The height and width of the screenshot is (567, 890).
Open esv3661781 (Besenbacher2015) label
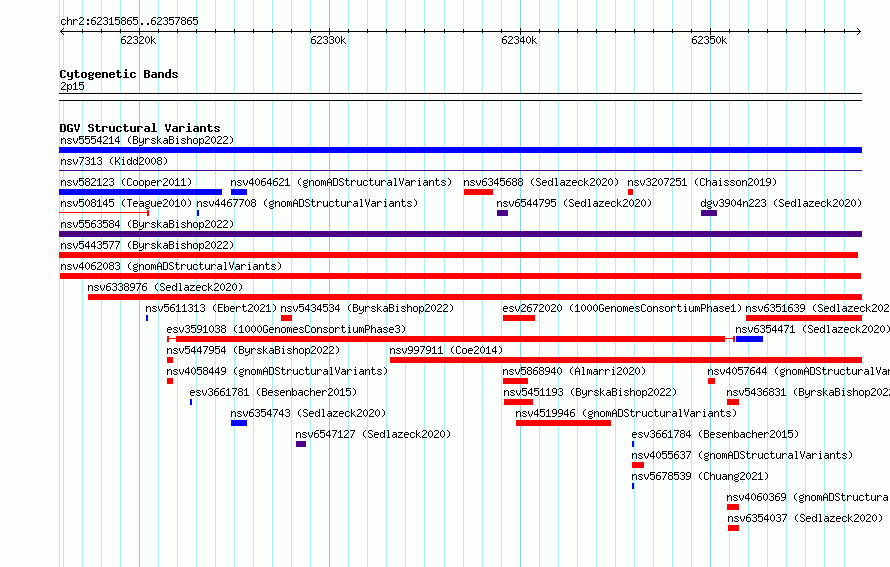[273, 392]
